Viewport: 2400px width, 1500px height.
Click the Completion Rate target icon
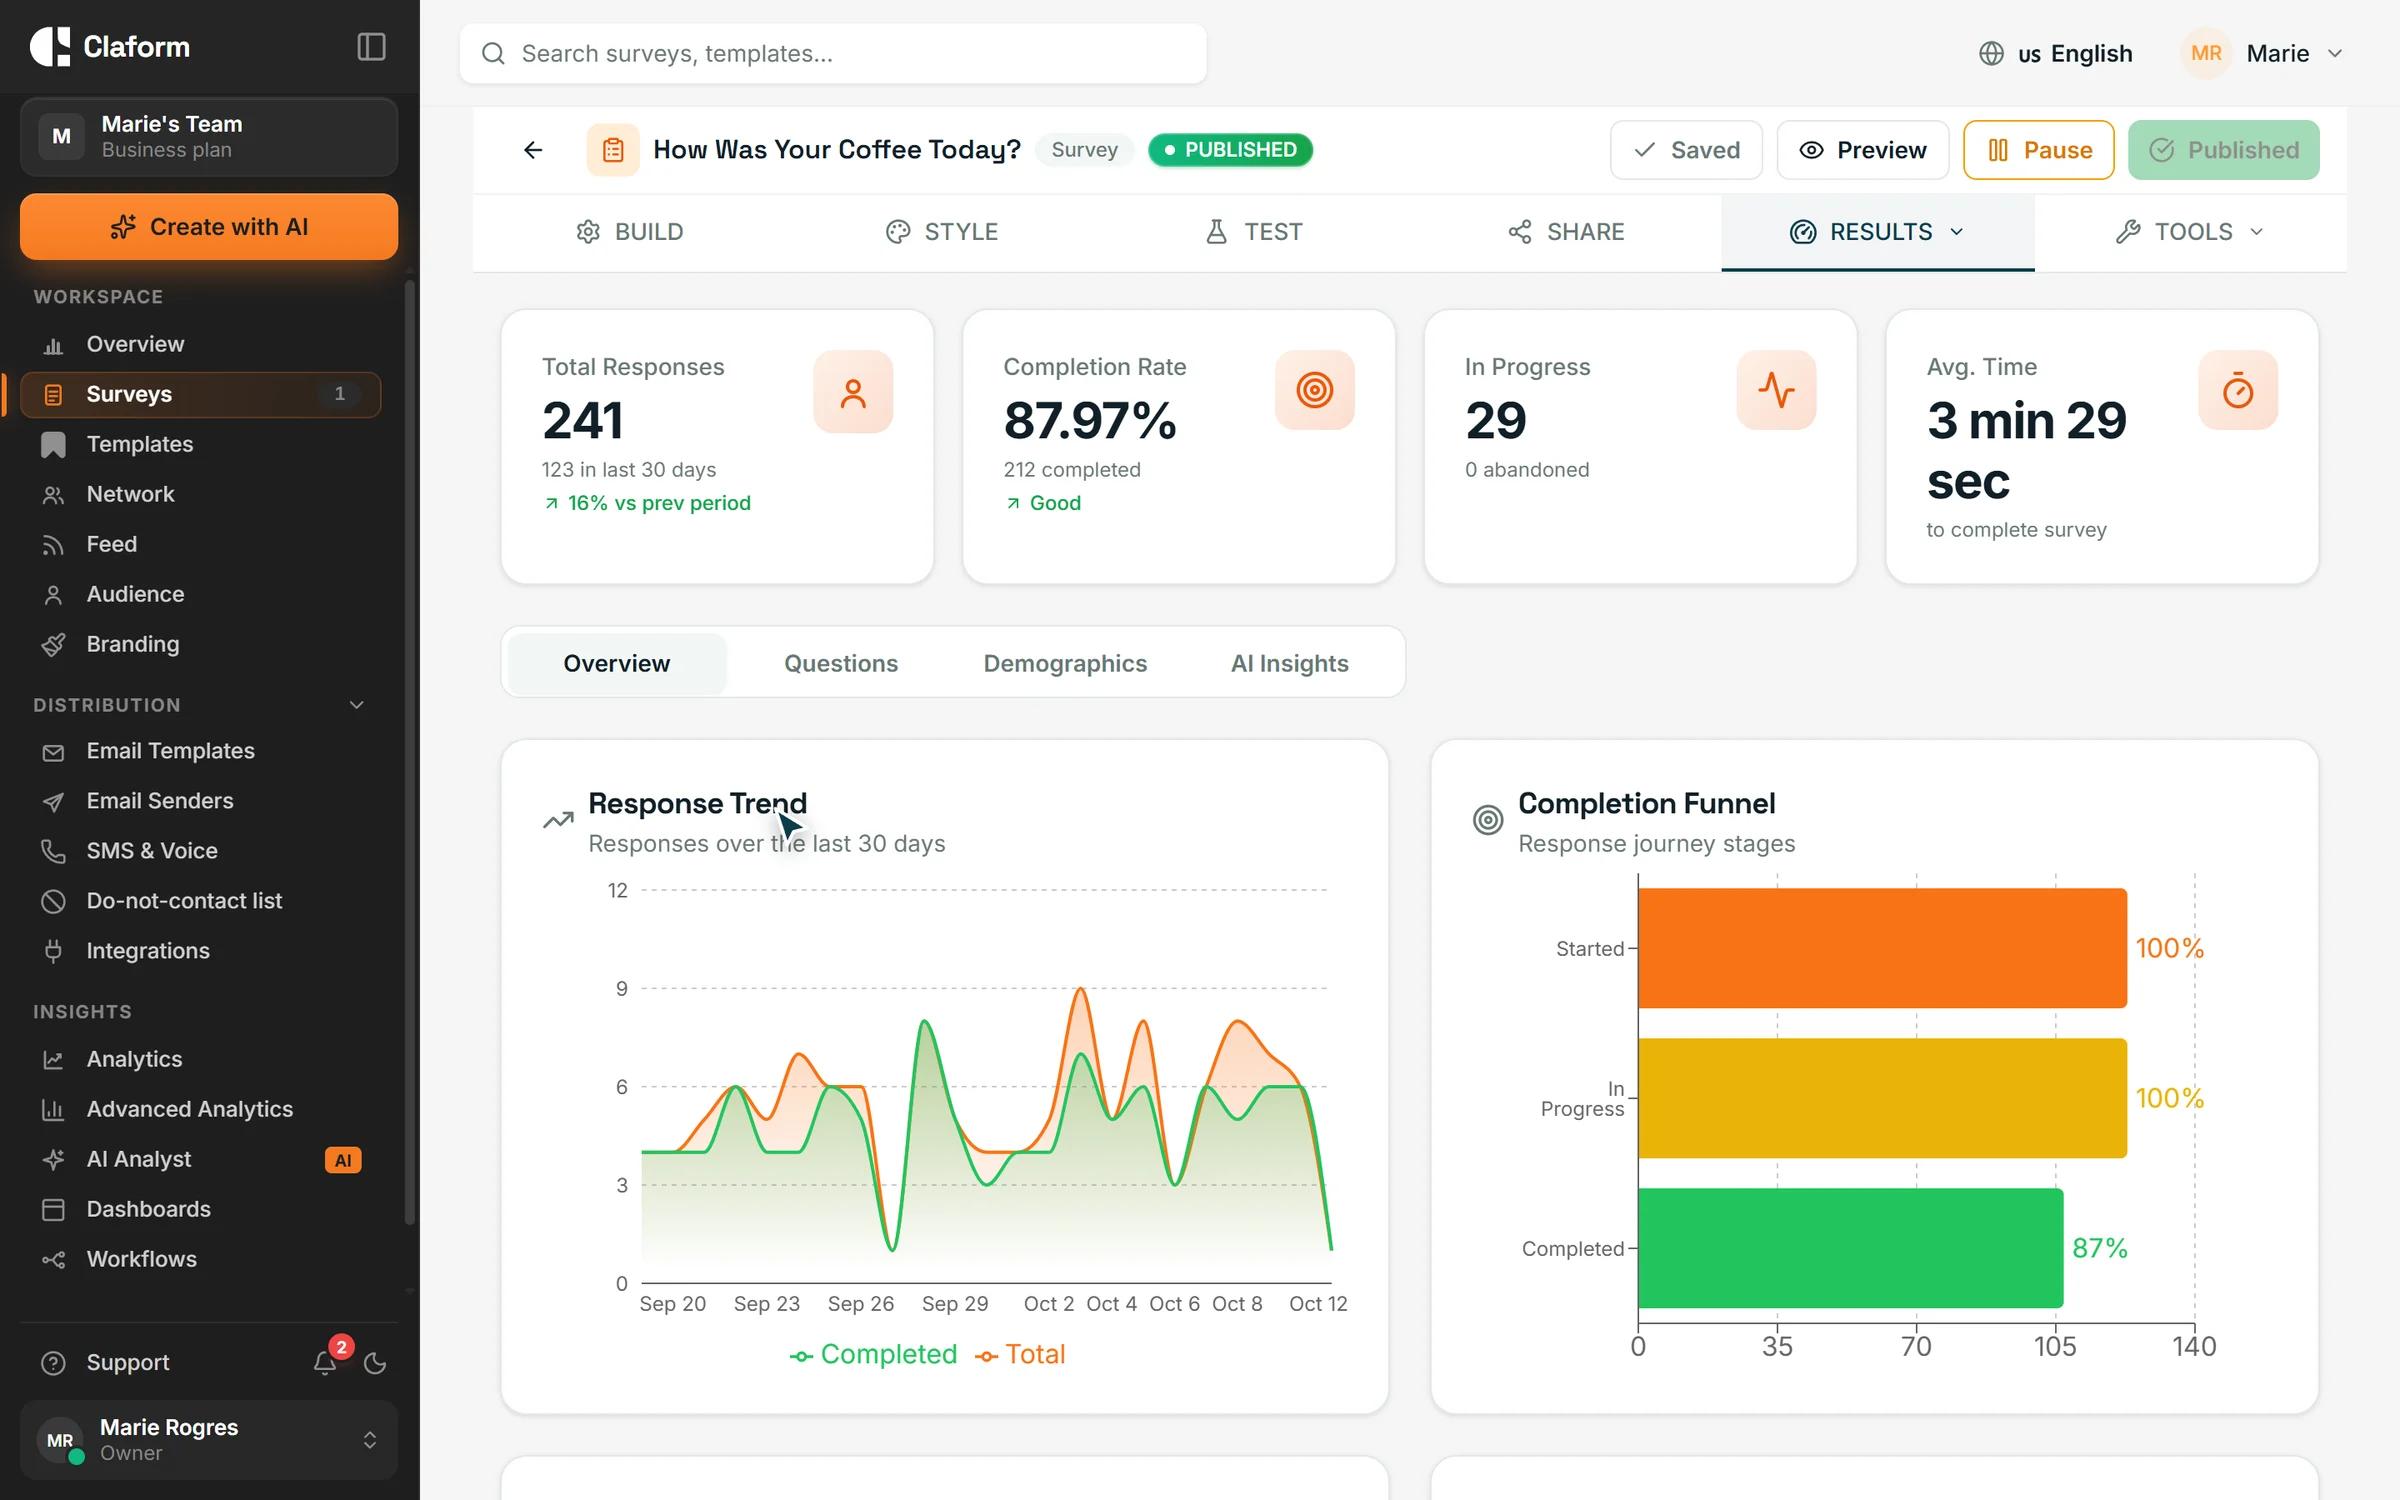1315,390
